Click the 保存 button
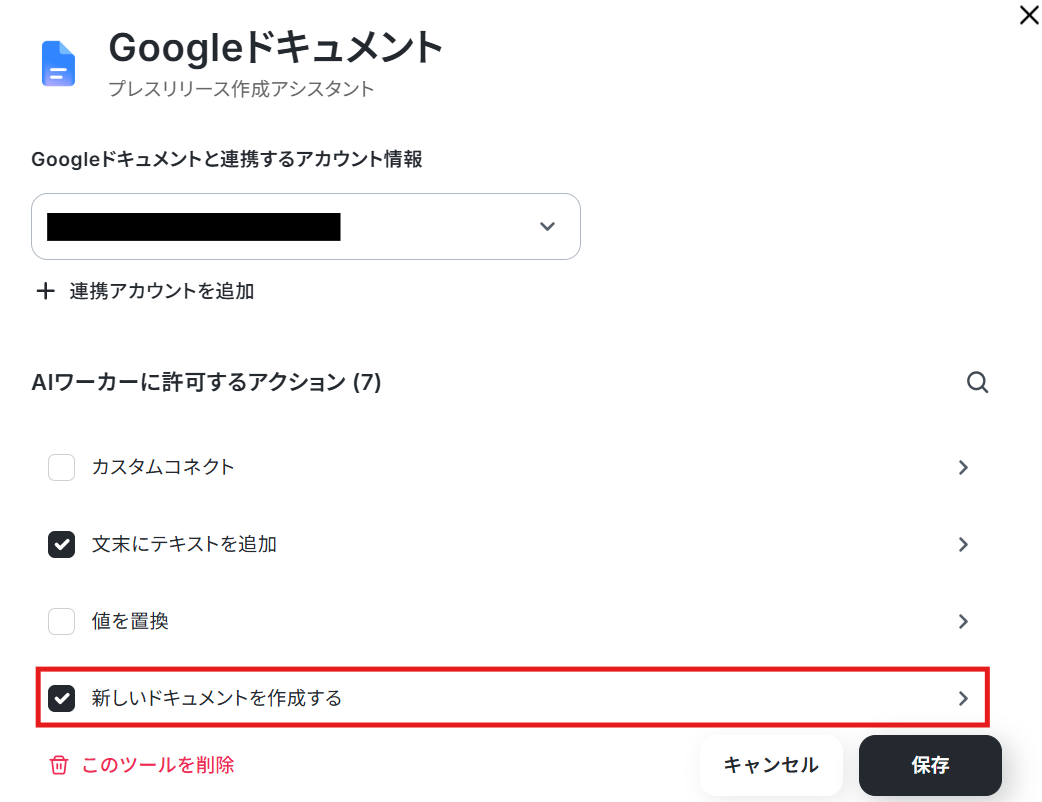 pos(930,765)
